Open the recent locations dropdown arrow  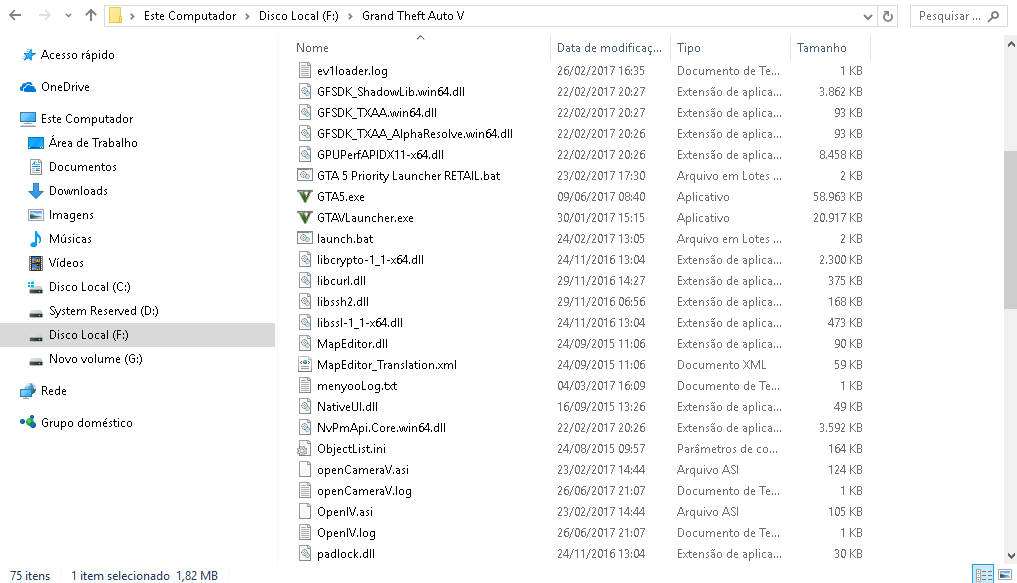[x=68, y=16]
